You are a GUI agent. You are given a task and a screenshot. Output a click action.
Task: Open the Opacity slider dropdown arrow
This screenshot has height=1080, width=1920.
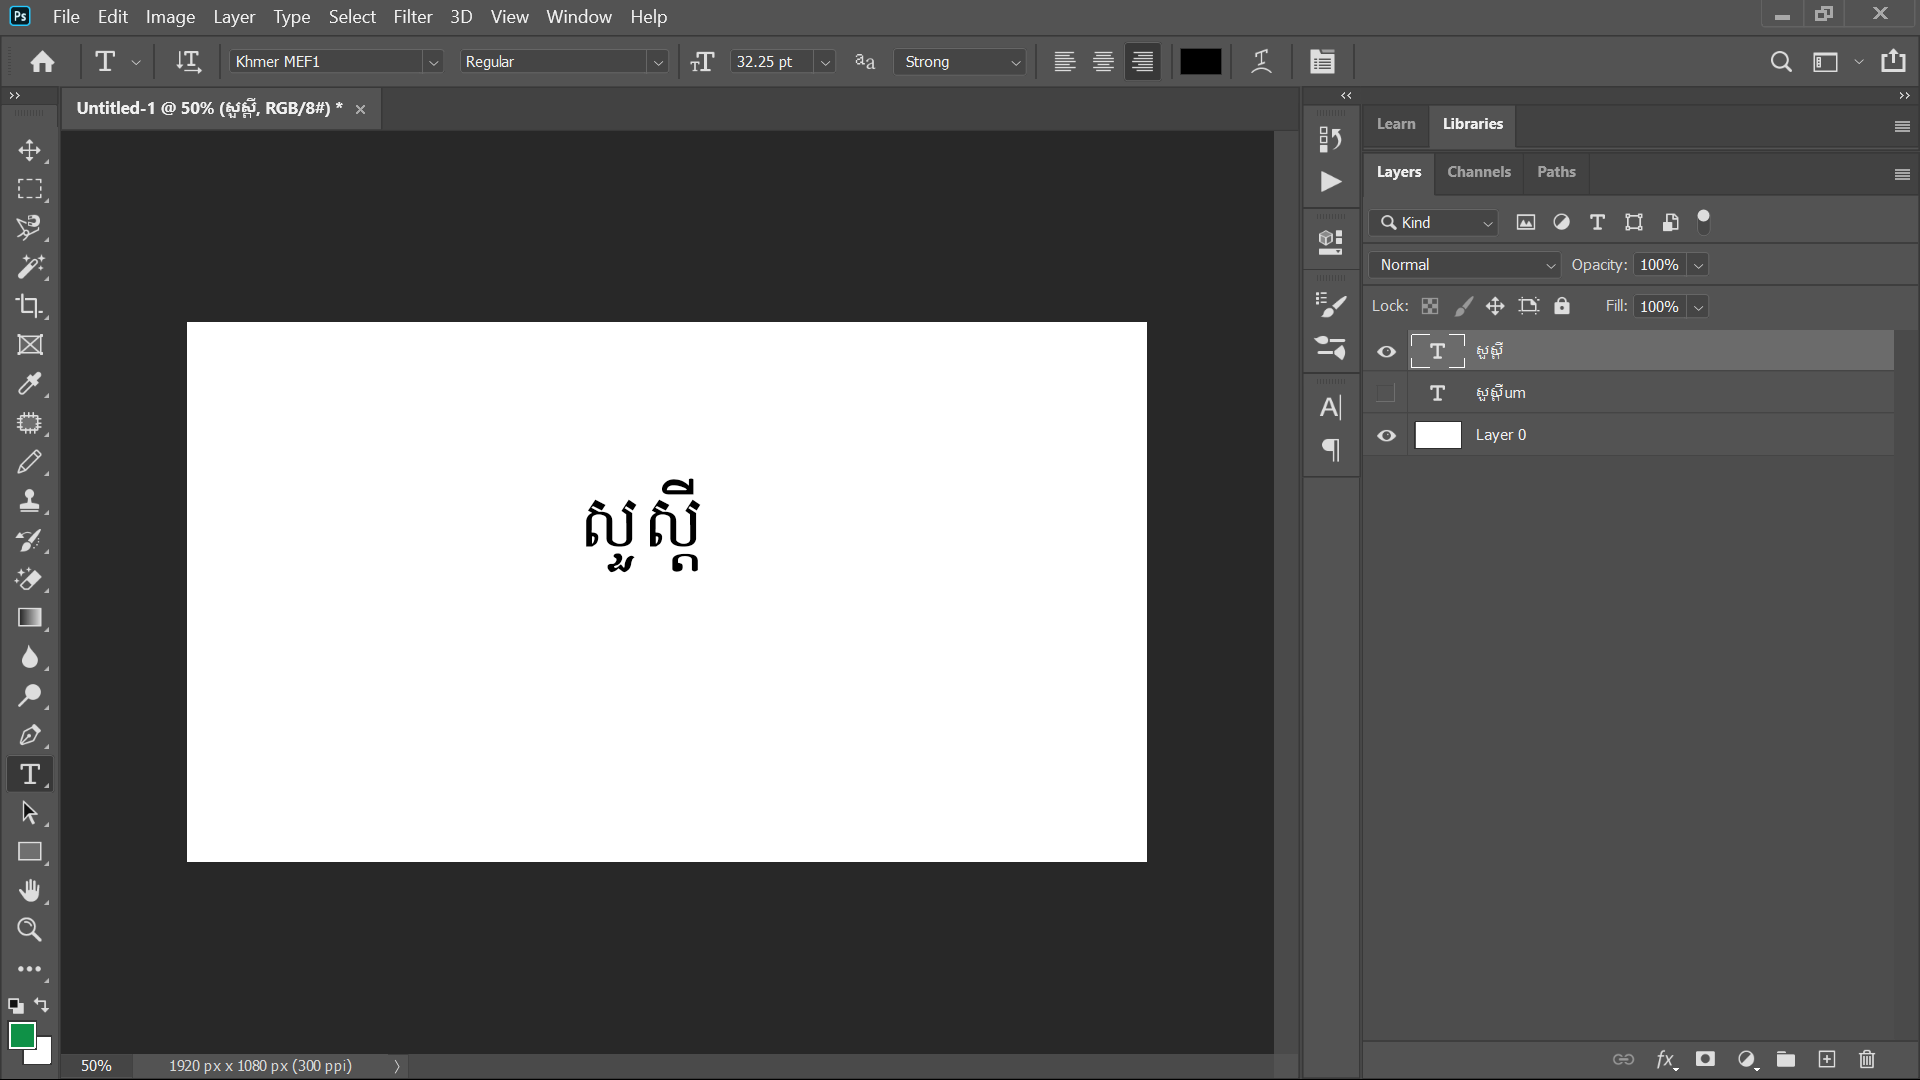click(x=1698, y=265)
